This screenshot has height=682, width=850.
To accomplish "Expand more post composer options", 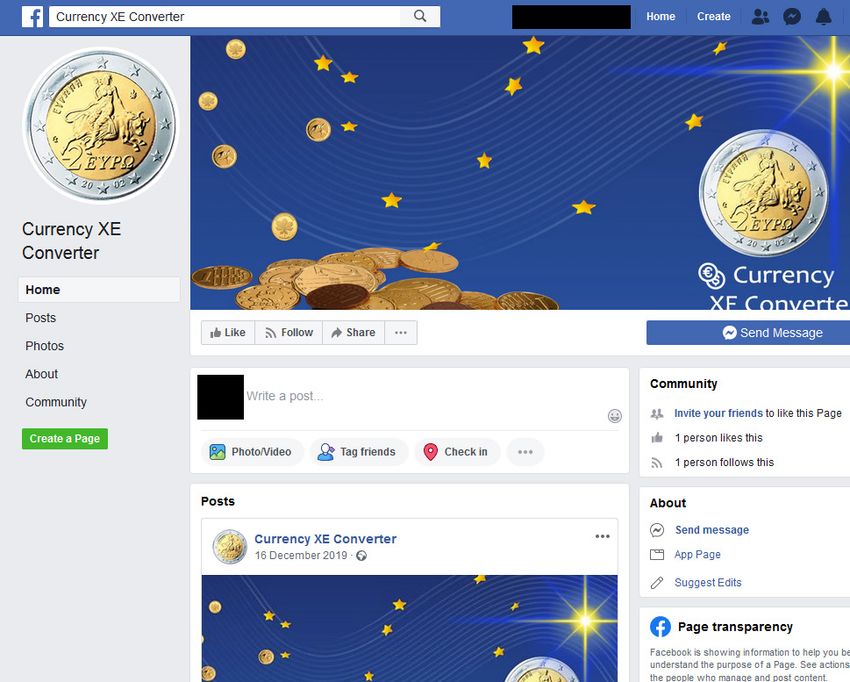I will click(x=525, y=452).
